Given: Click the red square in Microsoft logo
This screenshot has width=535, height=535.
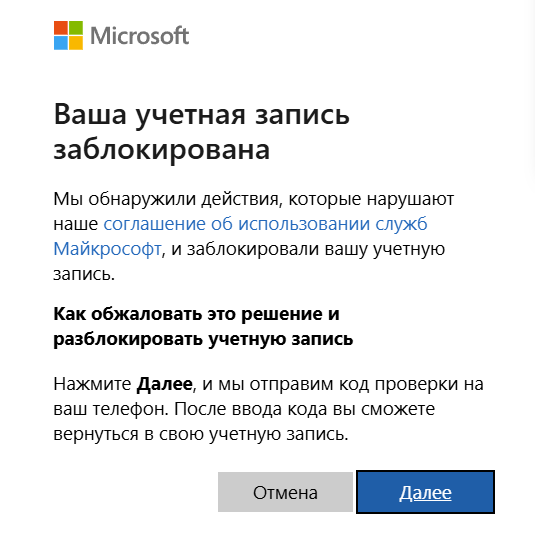Looking at the screenshot, I should (61, 28).
